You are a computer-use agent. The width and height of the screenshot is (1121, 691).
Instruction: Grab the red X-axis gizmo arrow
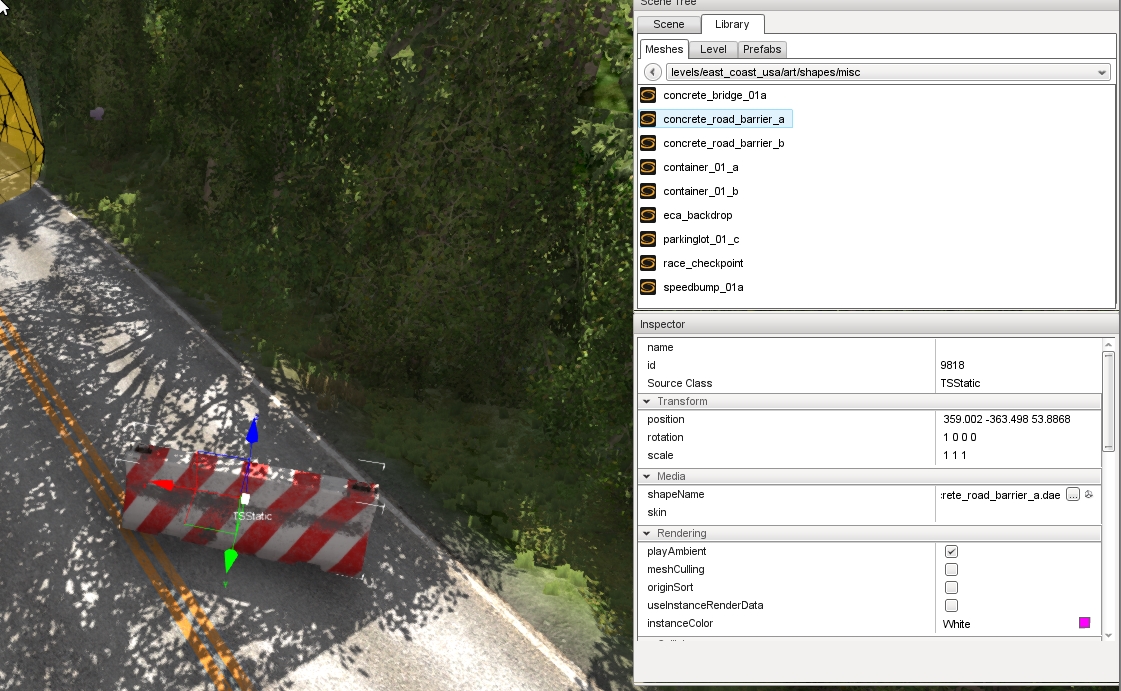(163, 484)
